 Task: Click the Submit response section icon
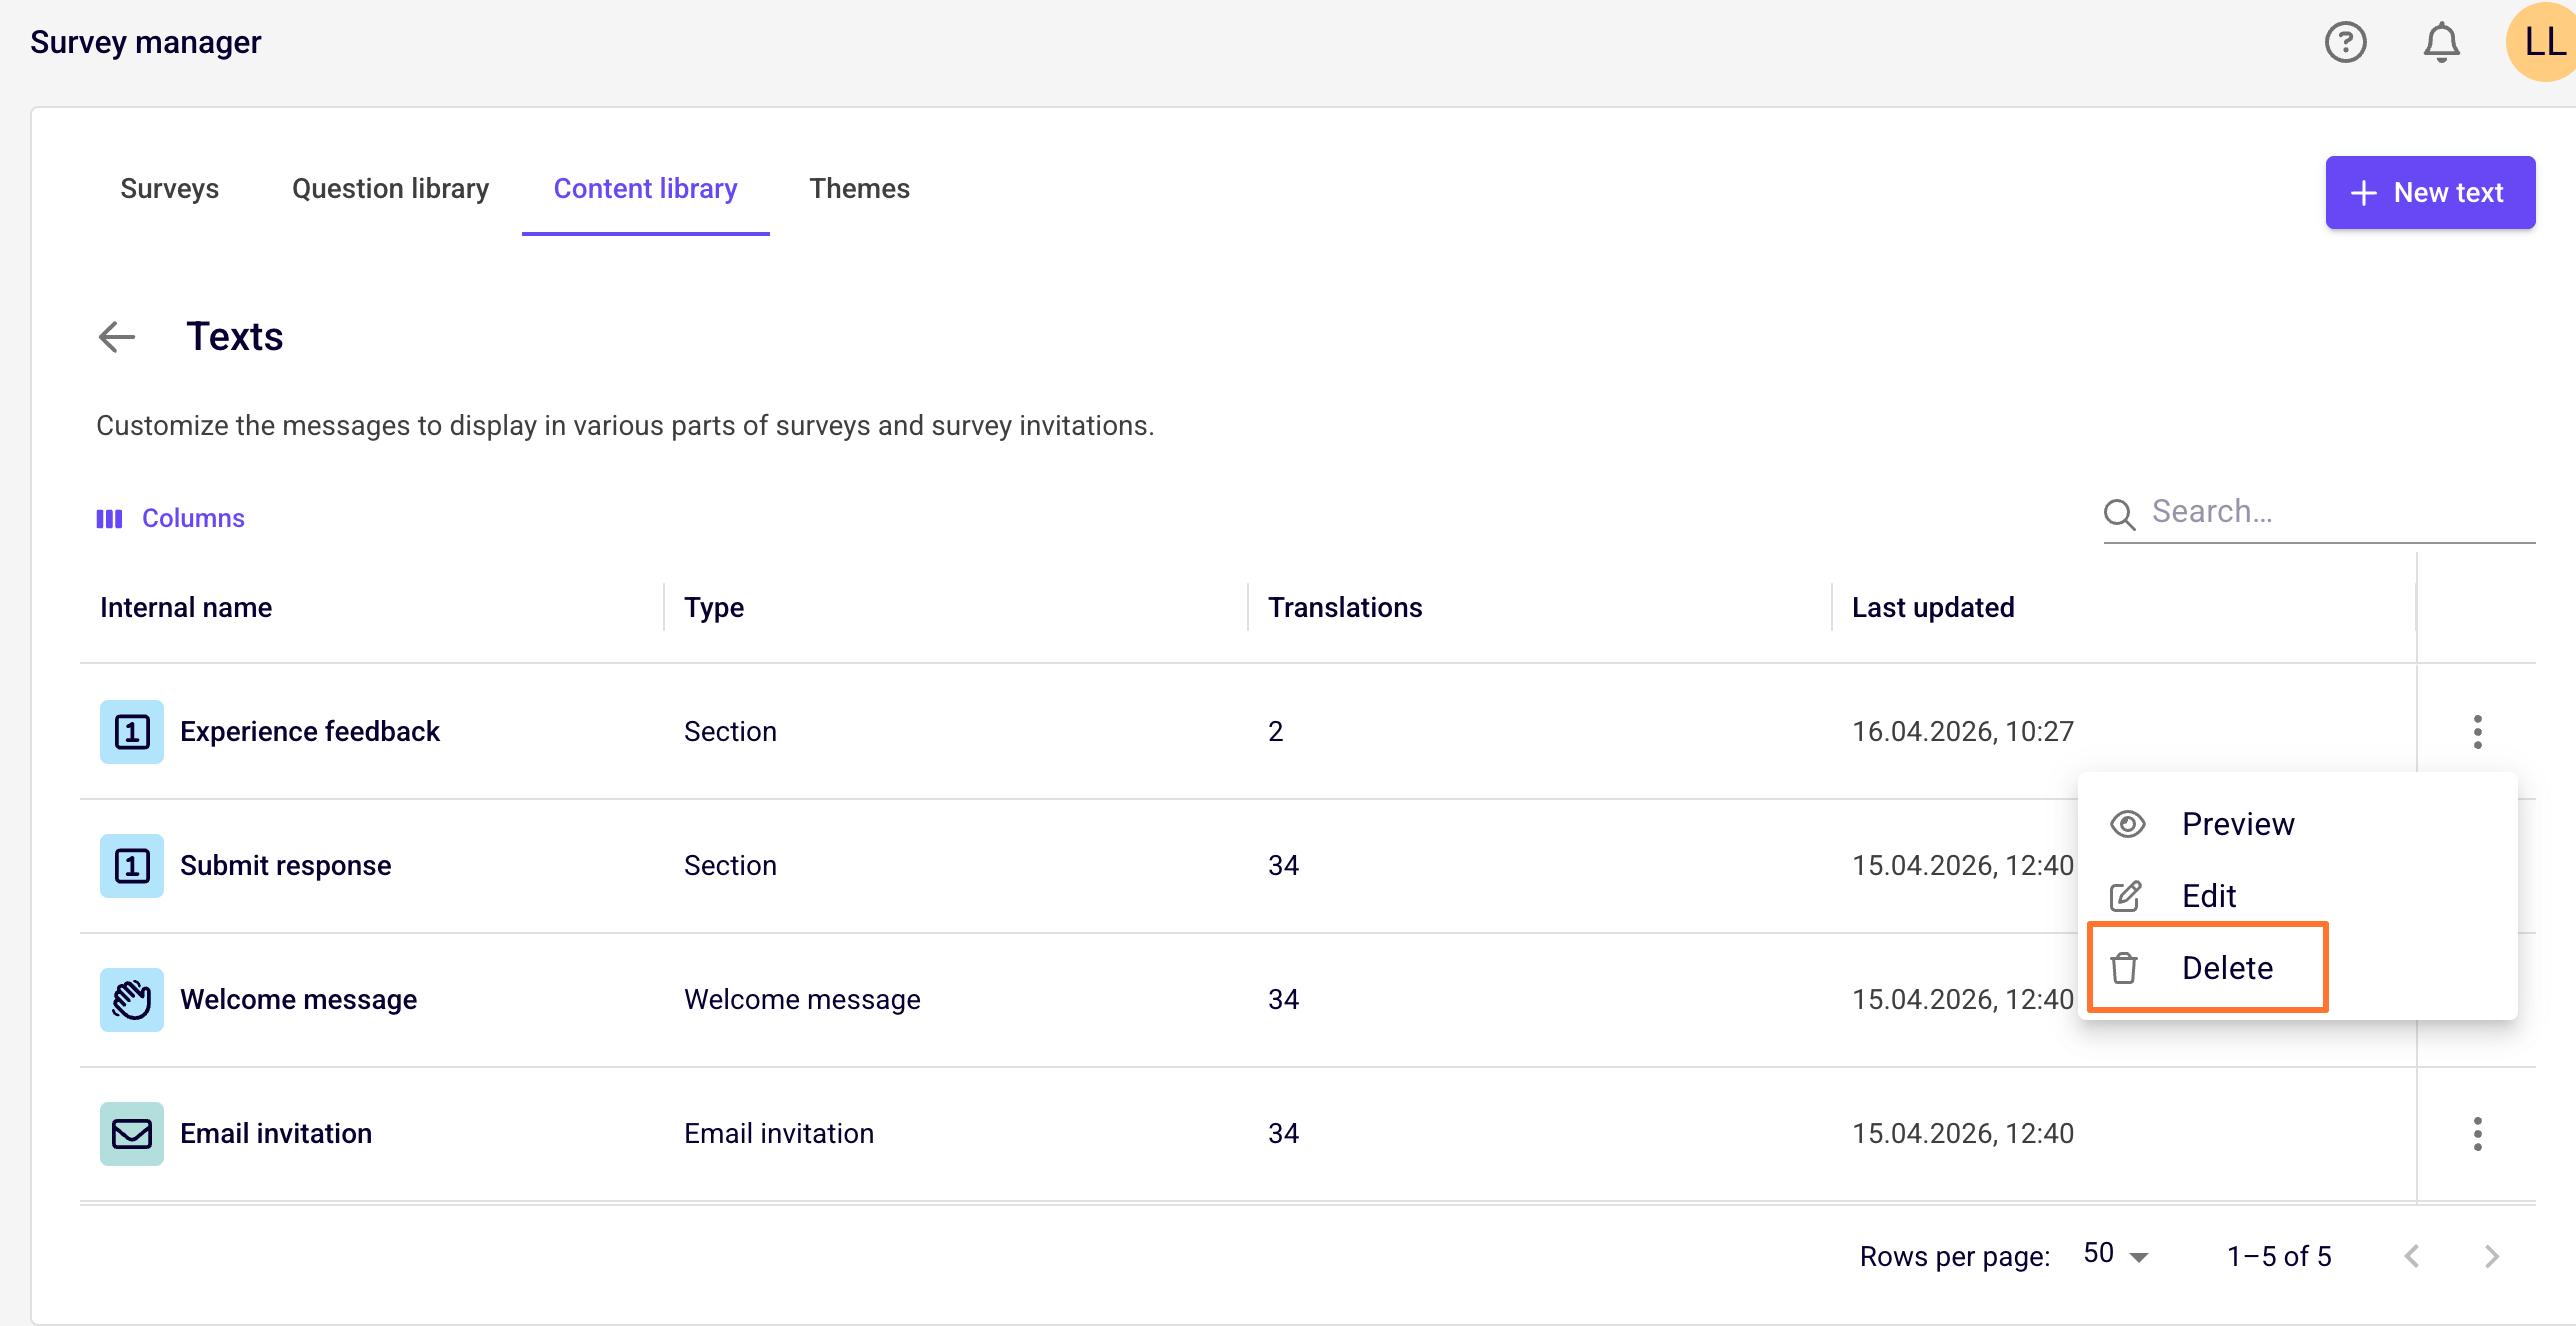point(132,866)
